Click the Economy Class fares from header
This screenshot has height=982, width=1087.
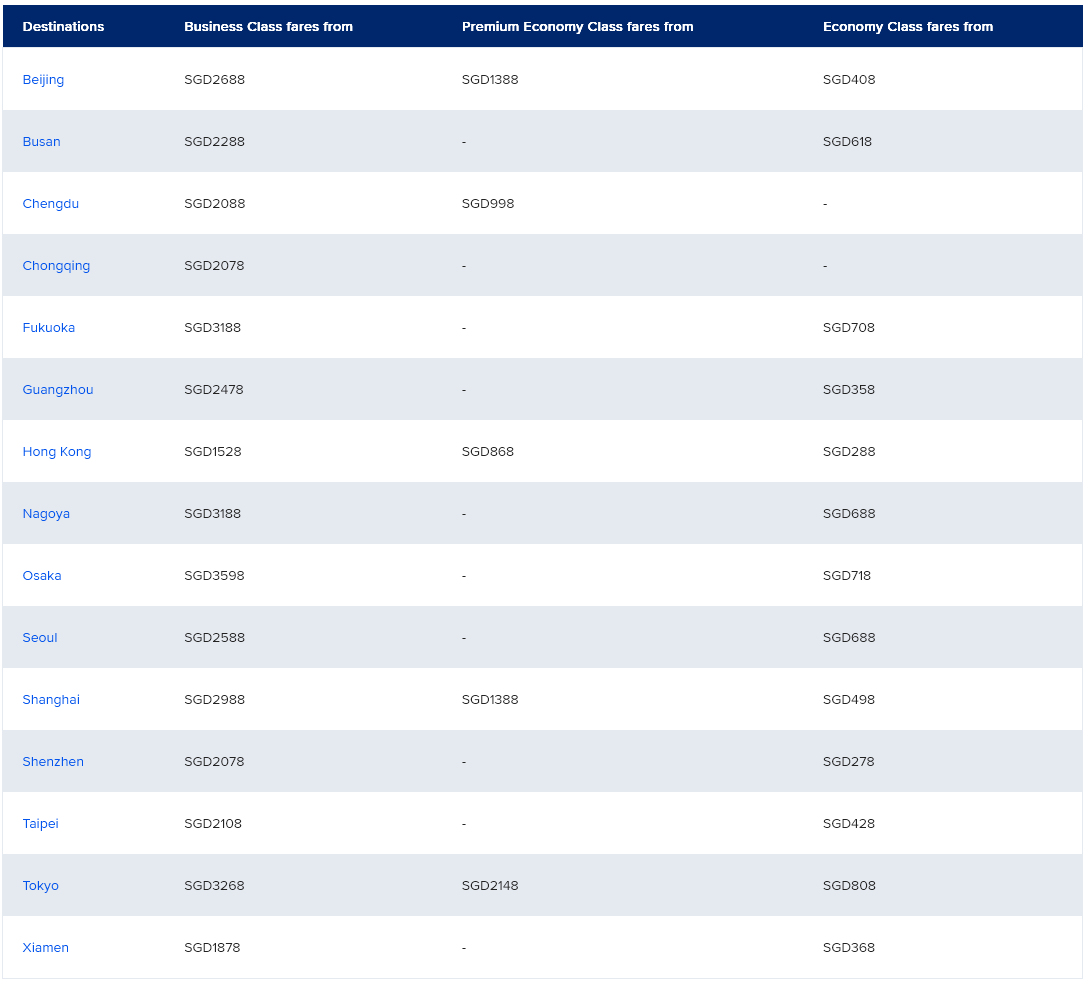click(x=907, y=27)
